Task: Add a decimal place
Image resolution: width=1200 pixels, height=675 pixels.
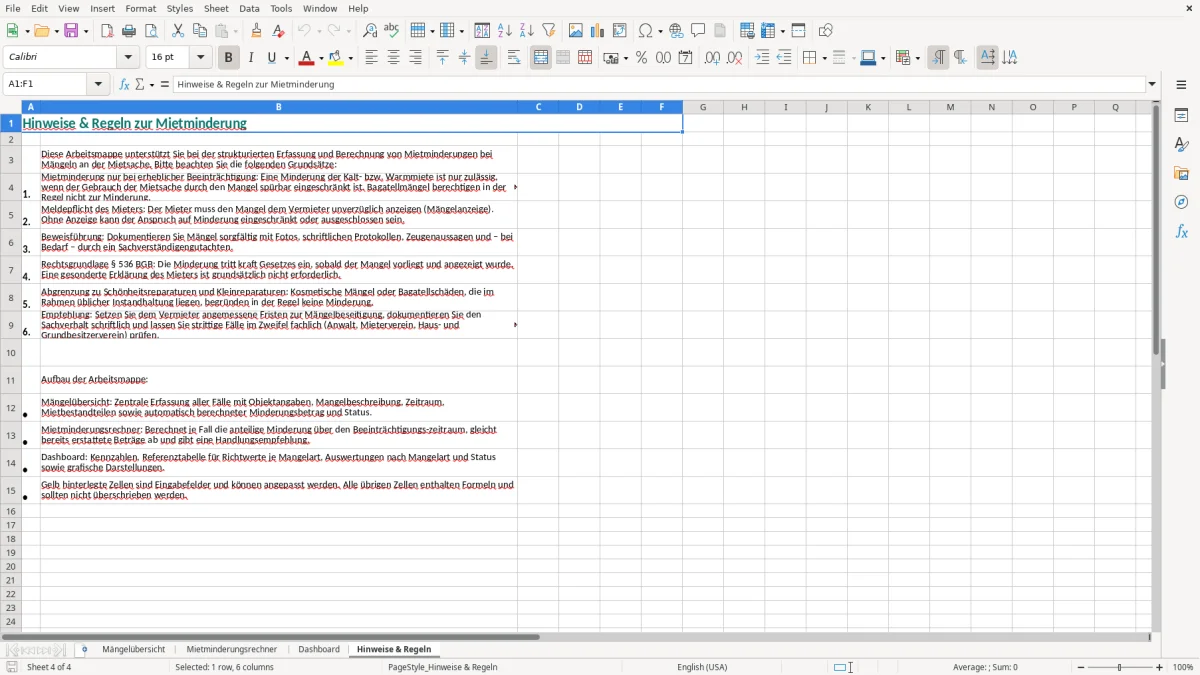Action: (x=712, y=58)
